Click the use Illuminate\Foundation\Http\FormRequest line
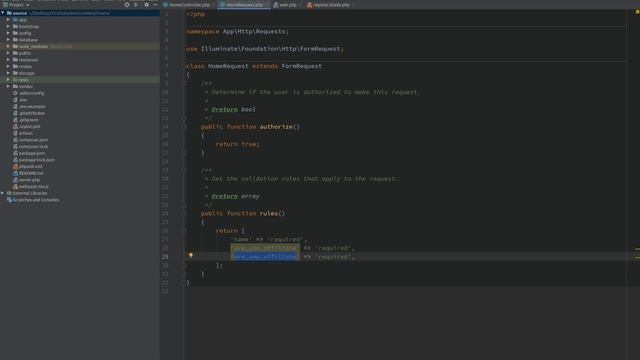Viewport: 640px width, 360px height. (265, 49)
